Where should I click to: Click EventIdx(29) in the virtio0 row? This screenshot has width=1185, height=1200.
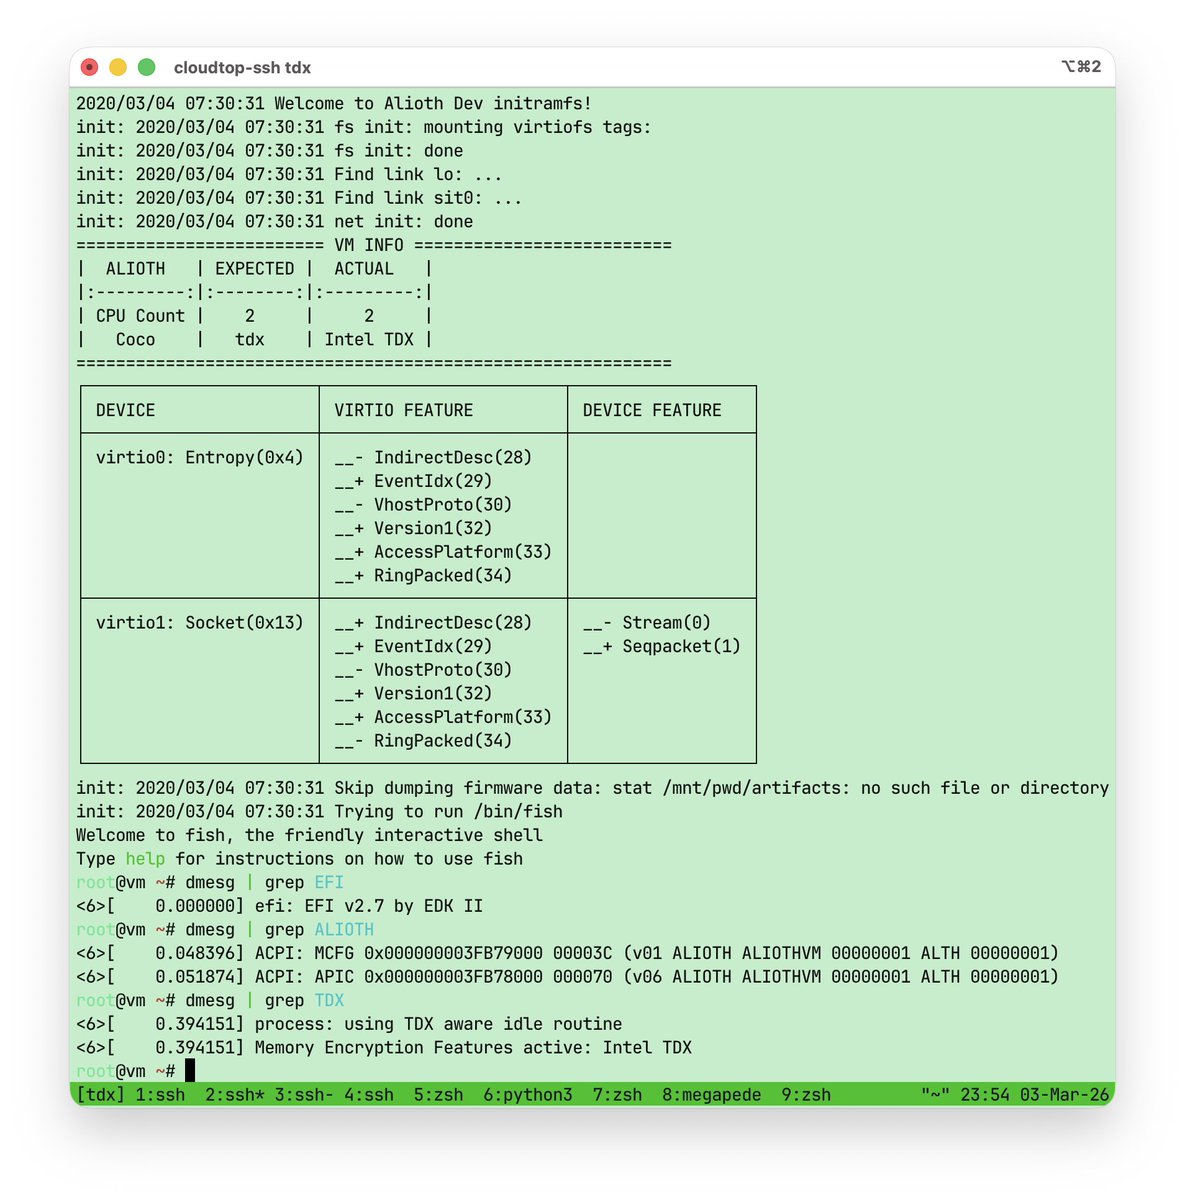pos(433,481)
